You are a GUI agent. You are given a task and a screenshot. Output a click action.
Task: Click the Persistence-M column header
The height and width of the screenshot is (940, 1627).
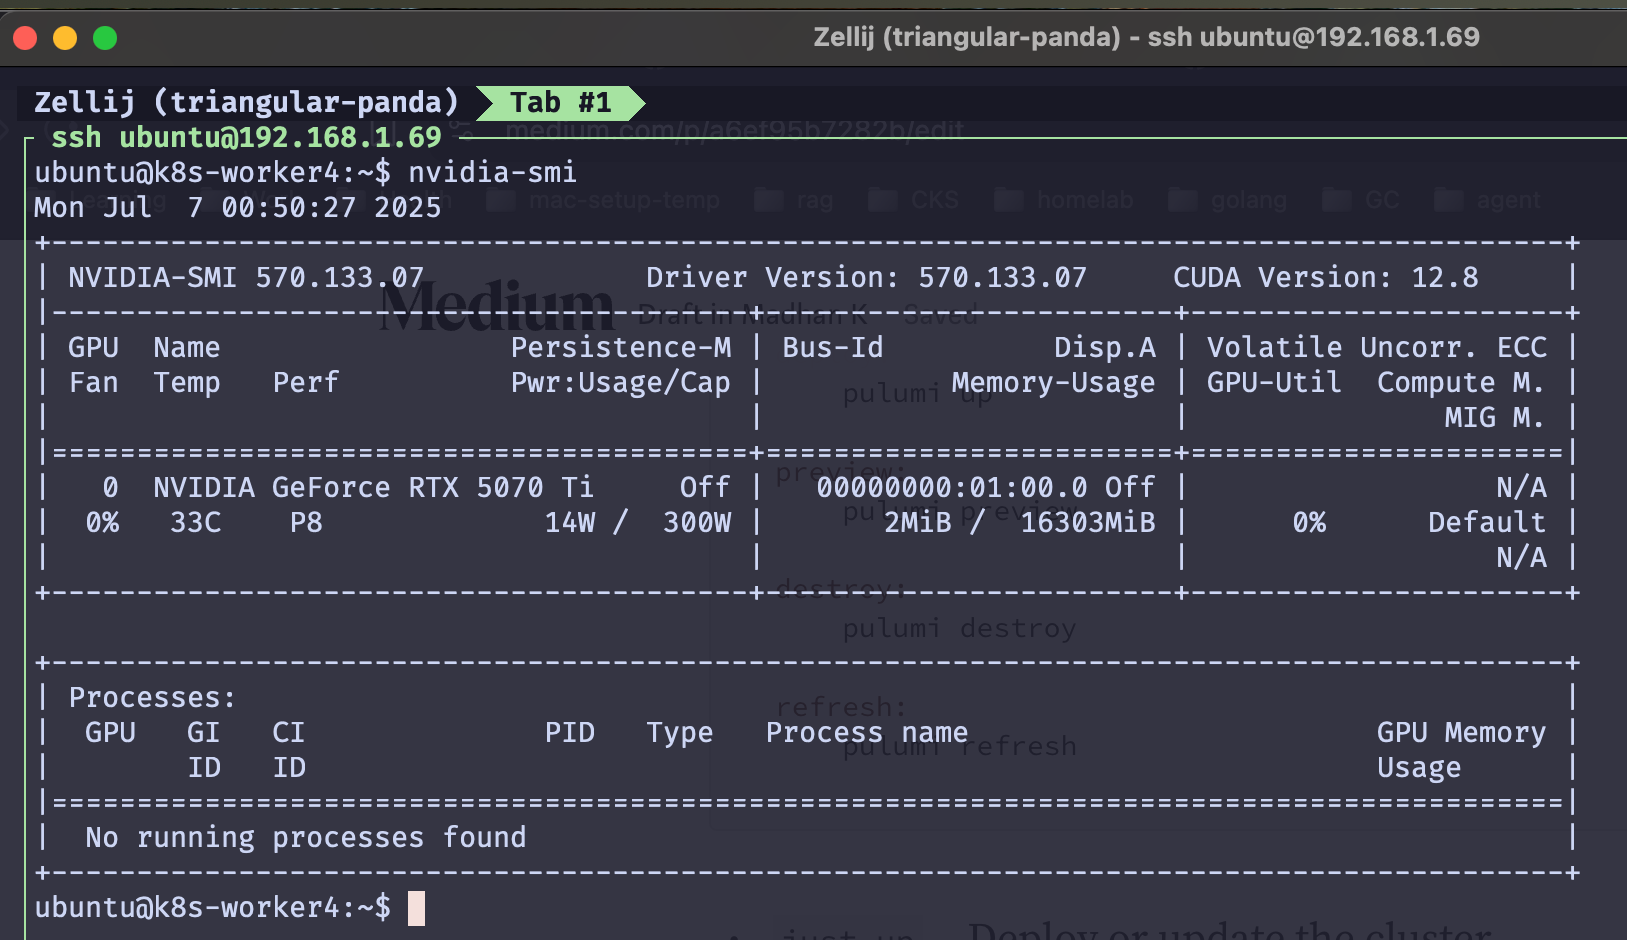pos(621,347)
